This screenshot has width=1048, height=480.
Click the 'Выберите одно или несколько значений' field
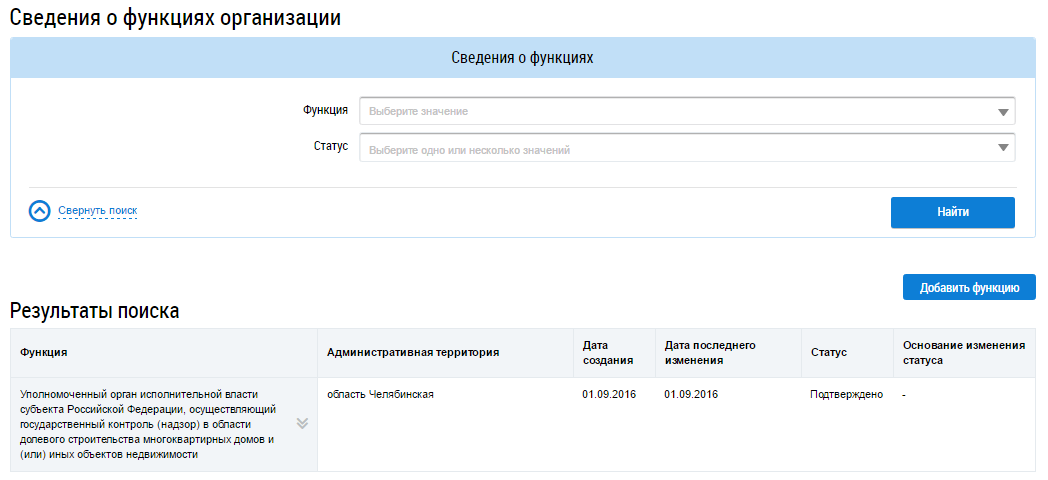click(x=680, y=149)
